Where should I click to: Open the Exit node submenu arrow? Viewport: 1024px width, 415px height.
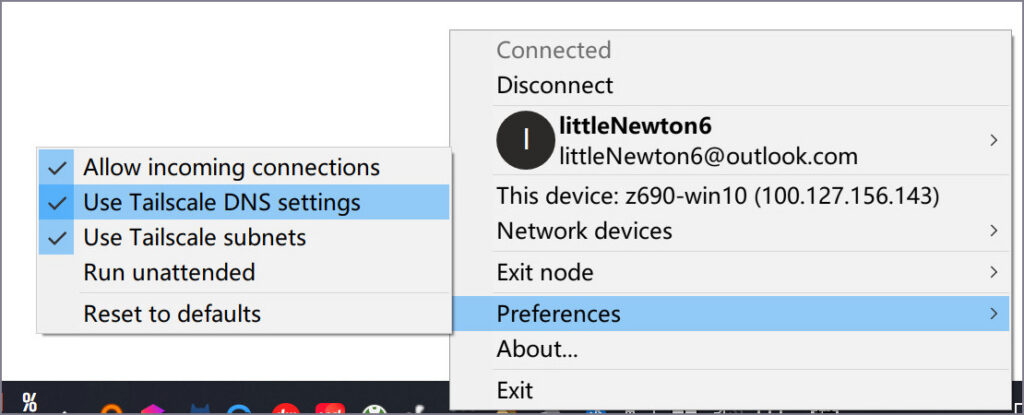click(993, 272)
